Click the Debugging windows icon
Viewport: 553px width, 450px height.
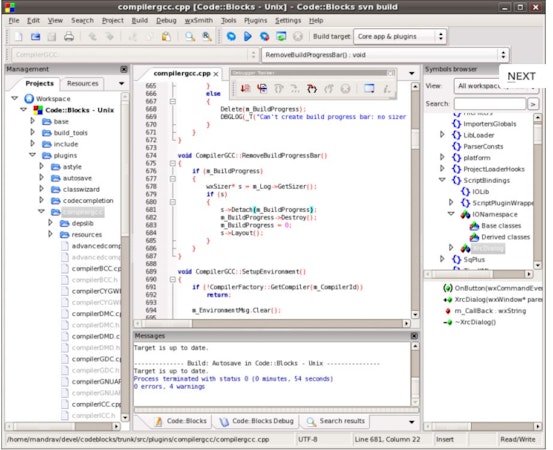point(369,89)
